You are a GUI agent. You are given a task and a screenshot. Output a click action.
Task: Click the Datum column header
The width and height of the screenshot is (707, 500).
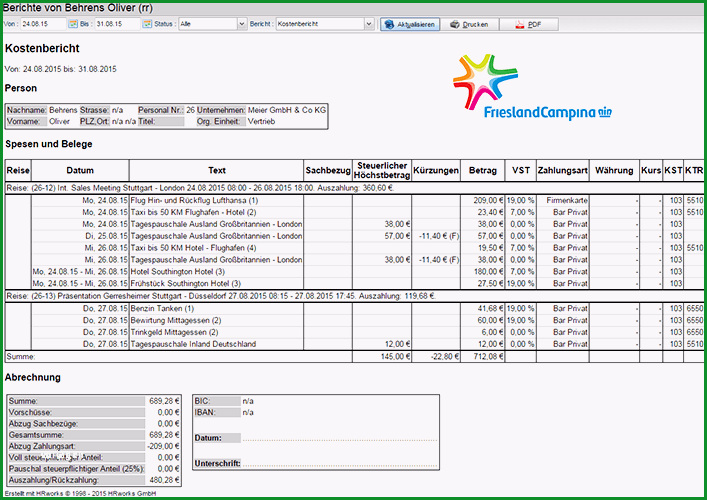pyautogui.click(x=80, y=170)
